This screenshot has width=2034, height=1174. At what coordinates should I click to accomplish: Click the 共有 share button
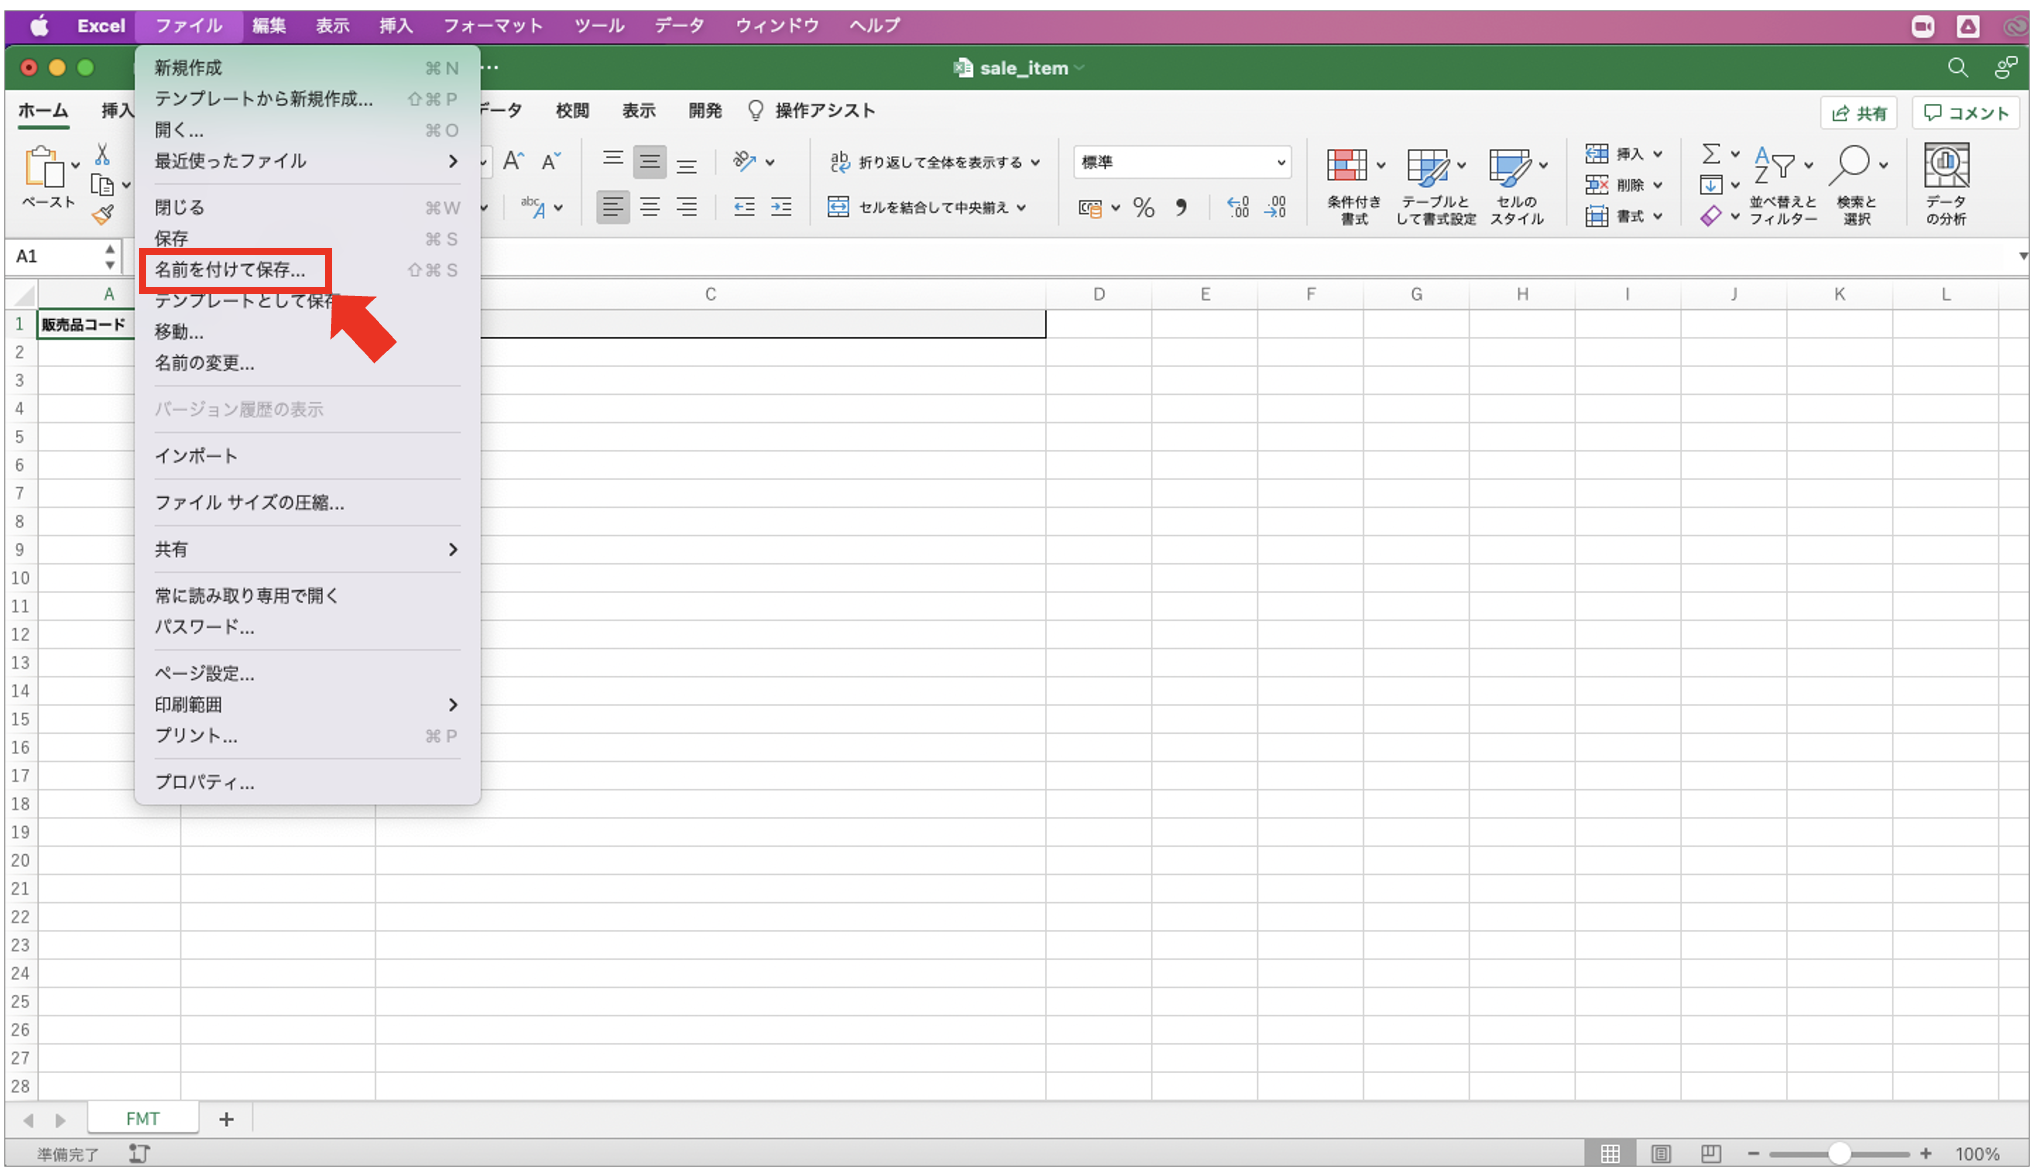[1858, 113]
